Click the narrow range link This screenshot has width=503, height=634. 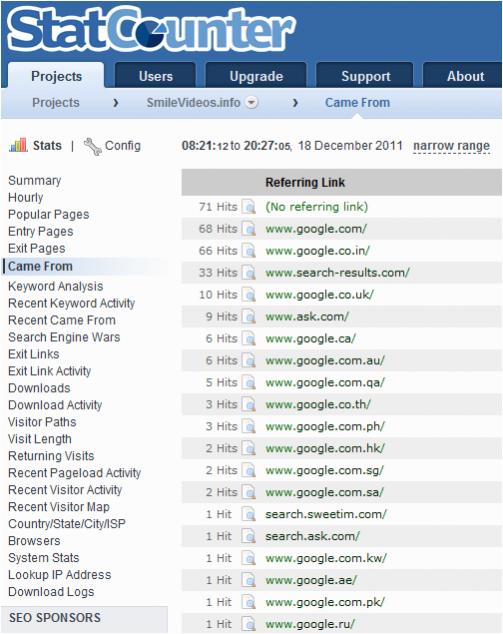pos(451,146)
